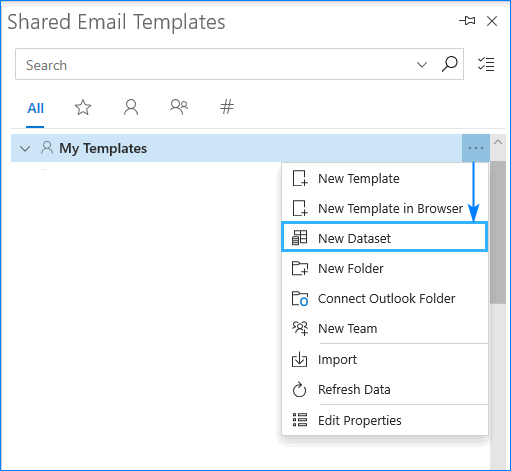Click the three-dots menu on My Templates
Screen dimensions: 511x471
(476, 148)
